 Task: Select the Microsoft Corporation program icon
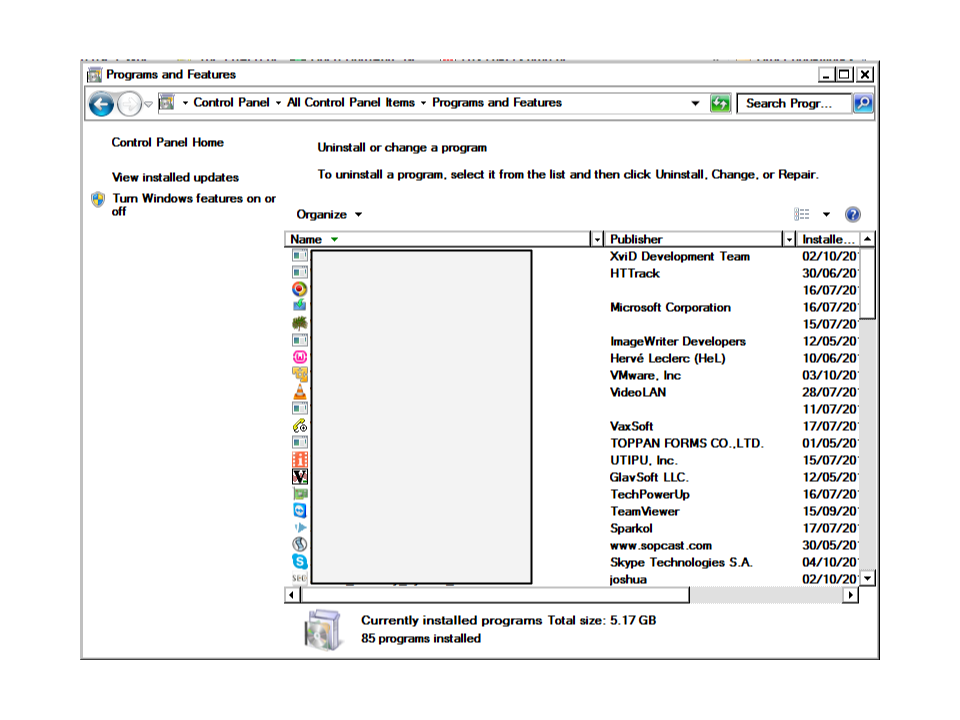click(299, 306)
